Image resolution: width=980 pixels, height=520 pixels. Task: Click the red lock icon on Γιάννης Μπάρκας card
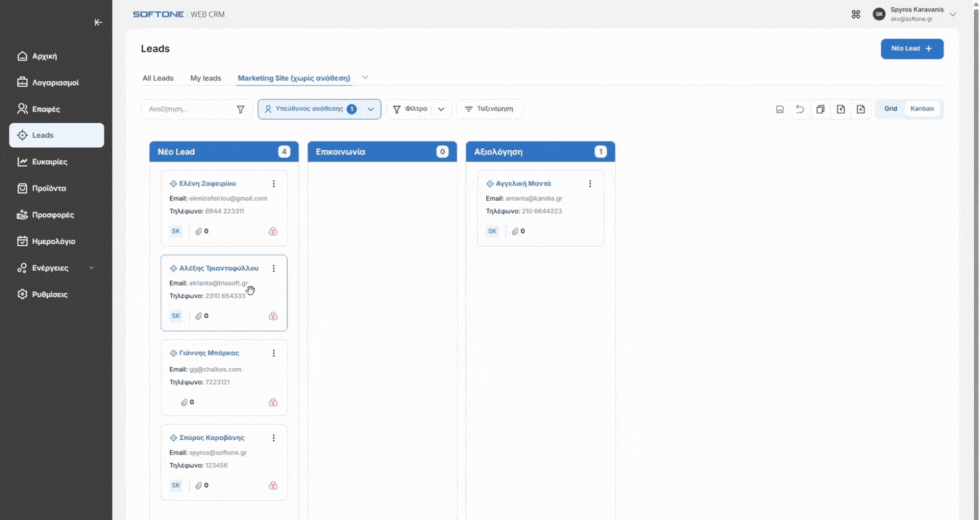[x=273, y=402]
